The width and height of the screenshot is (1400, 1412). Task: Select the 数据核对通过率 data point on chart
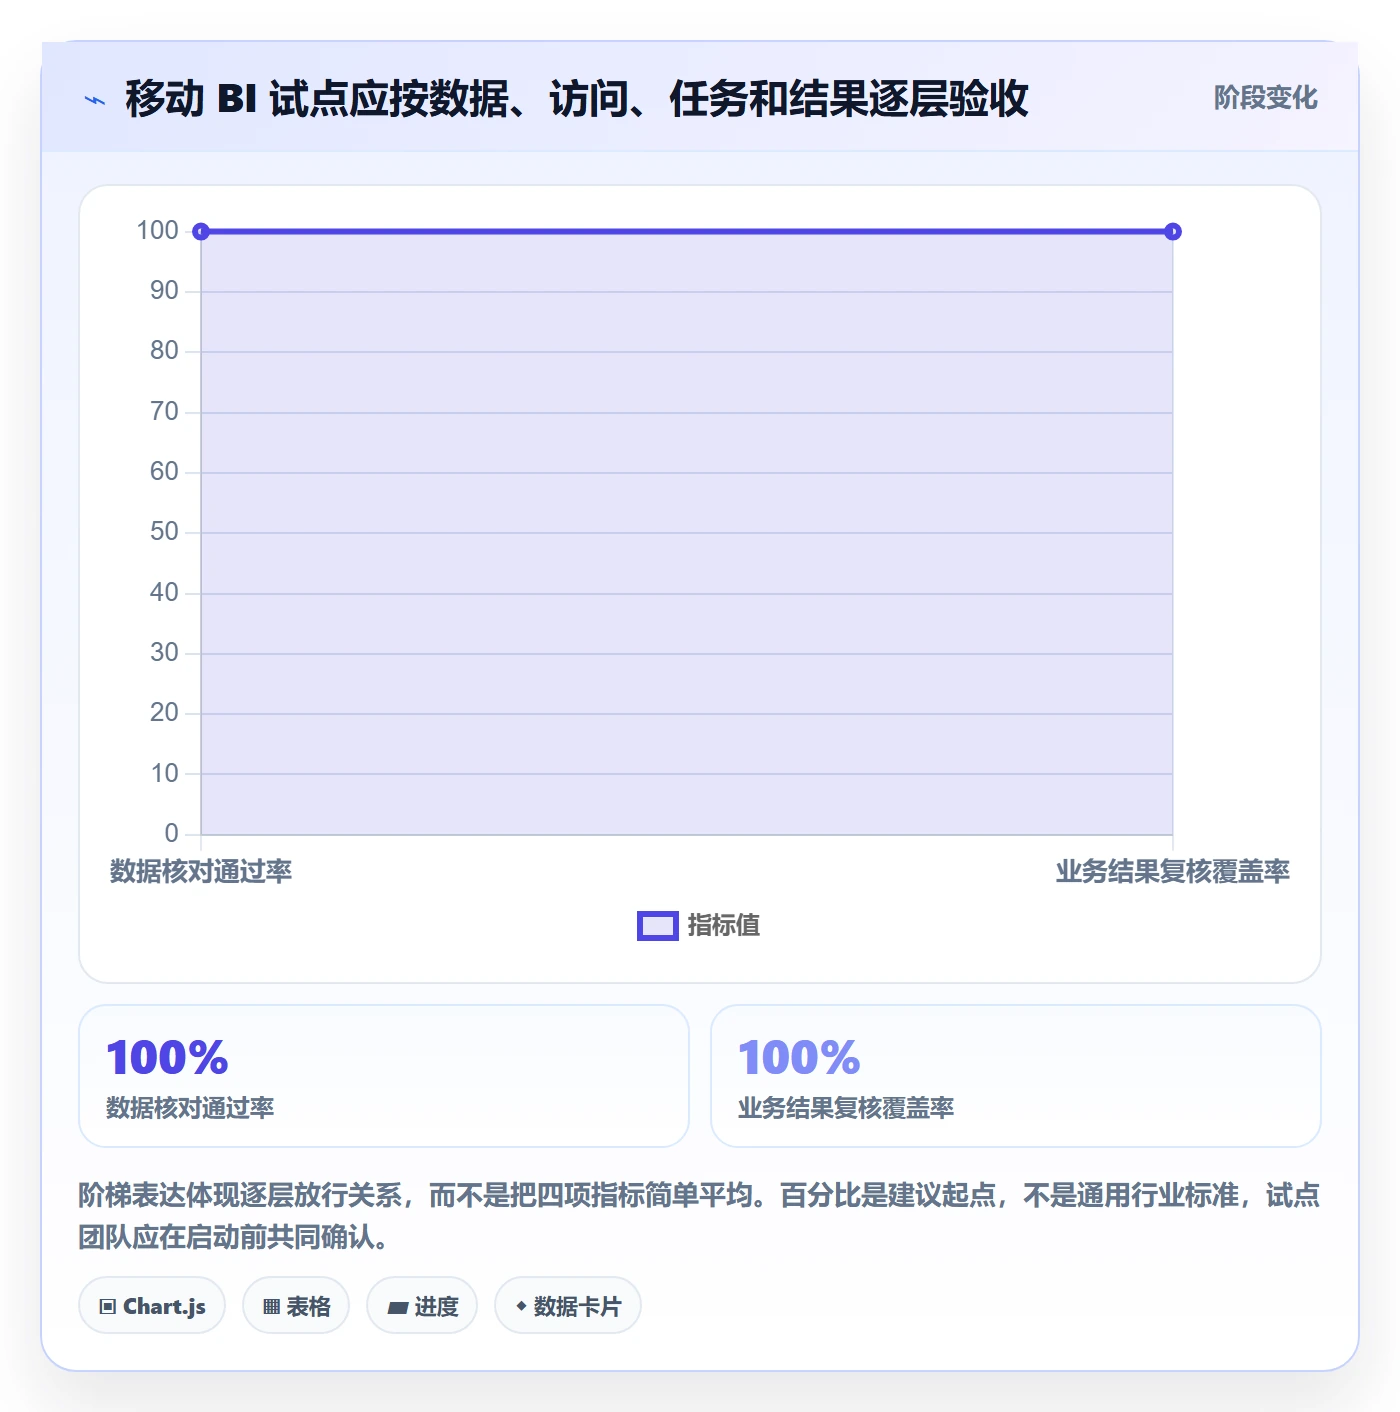click(201, 232)
